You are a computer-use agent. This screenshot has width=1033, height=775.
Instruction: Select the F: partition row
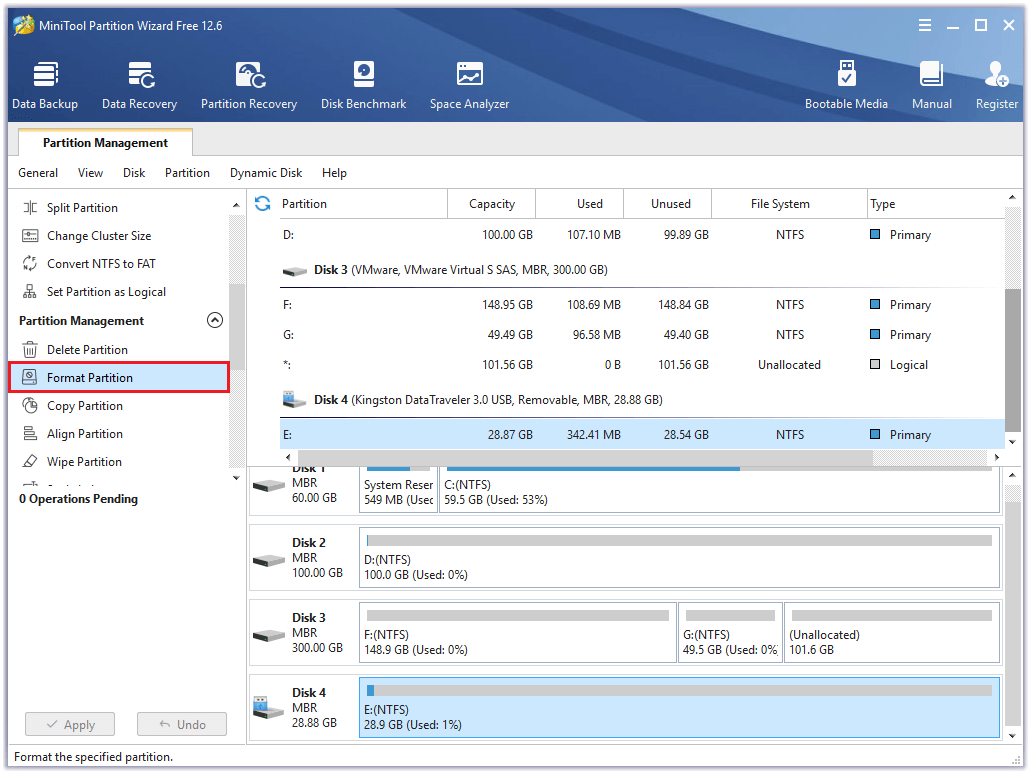tap(642, 304)
